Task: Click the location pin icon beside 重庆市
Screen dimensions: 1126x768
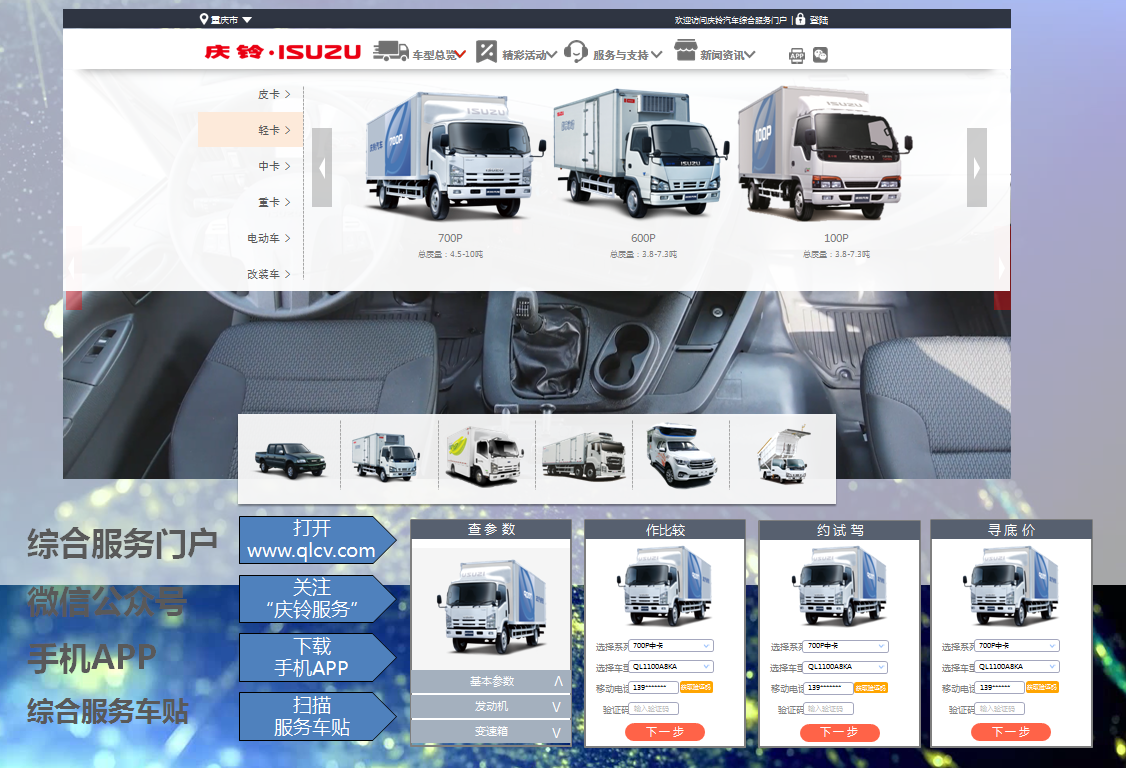Action: (x=204, y=19)
